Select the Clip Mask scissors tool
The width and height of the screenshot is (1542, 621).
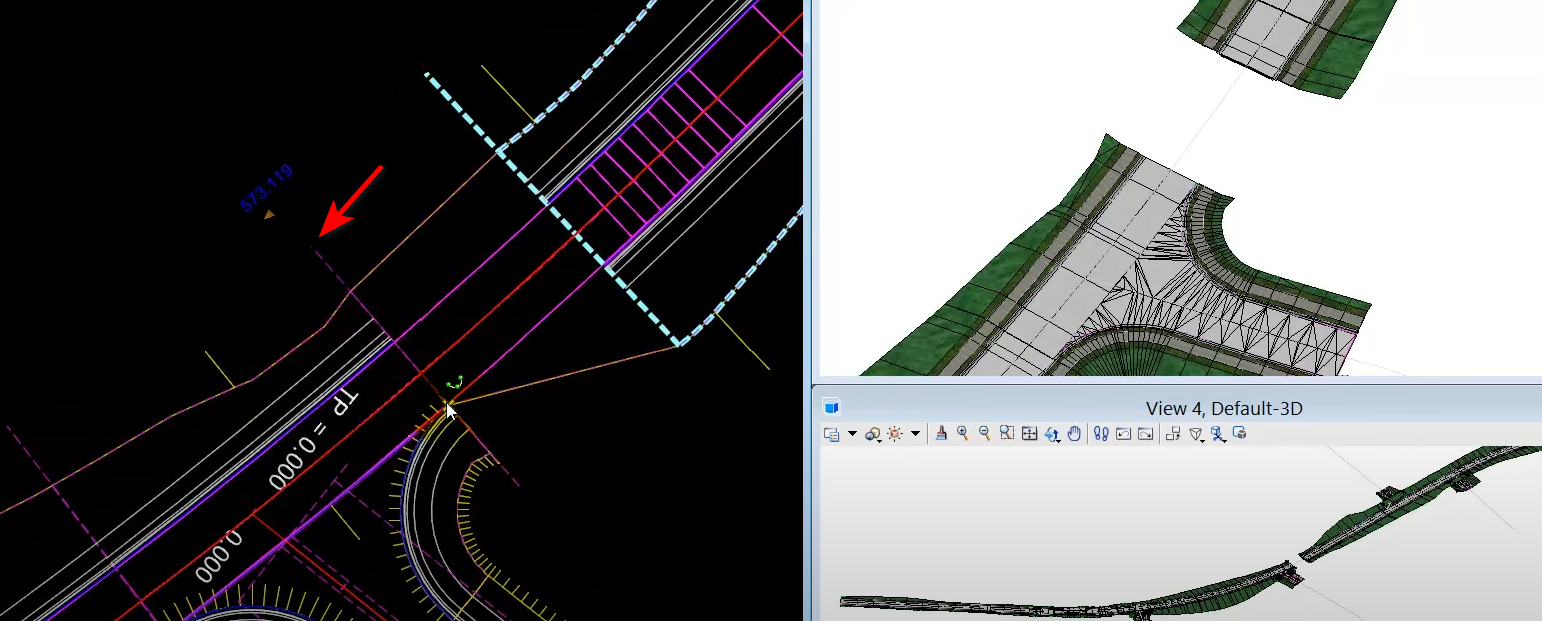(x=1219, y=434)
